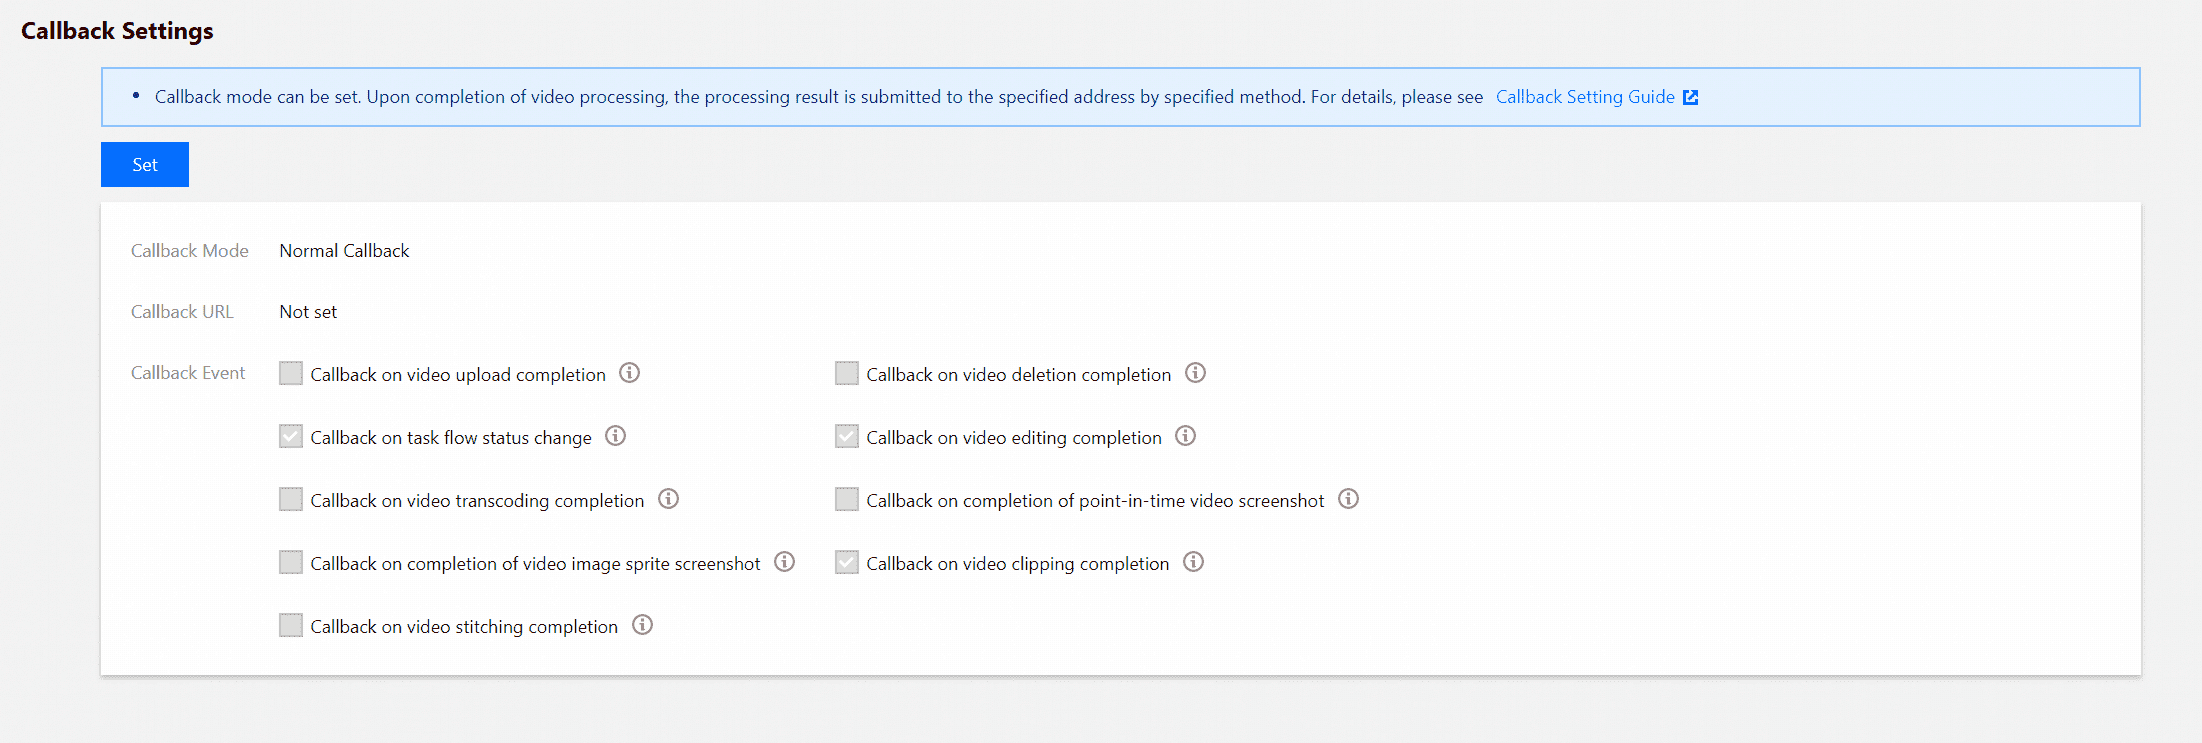
Task: Disable callback on video clipping completion
Action: tap(847, 562)
